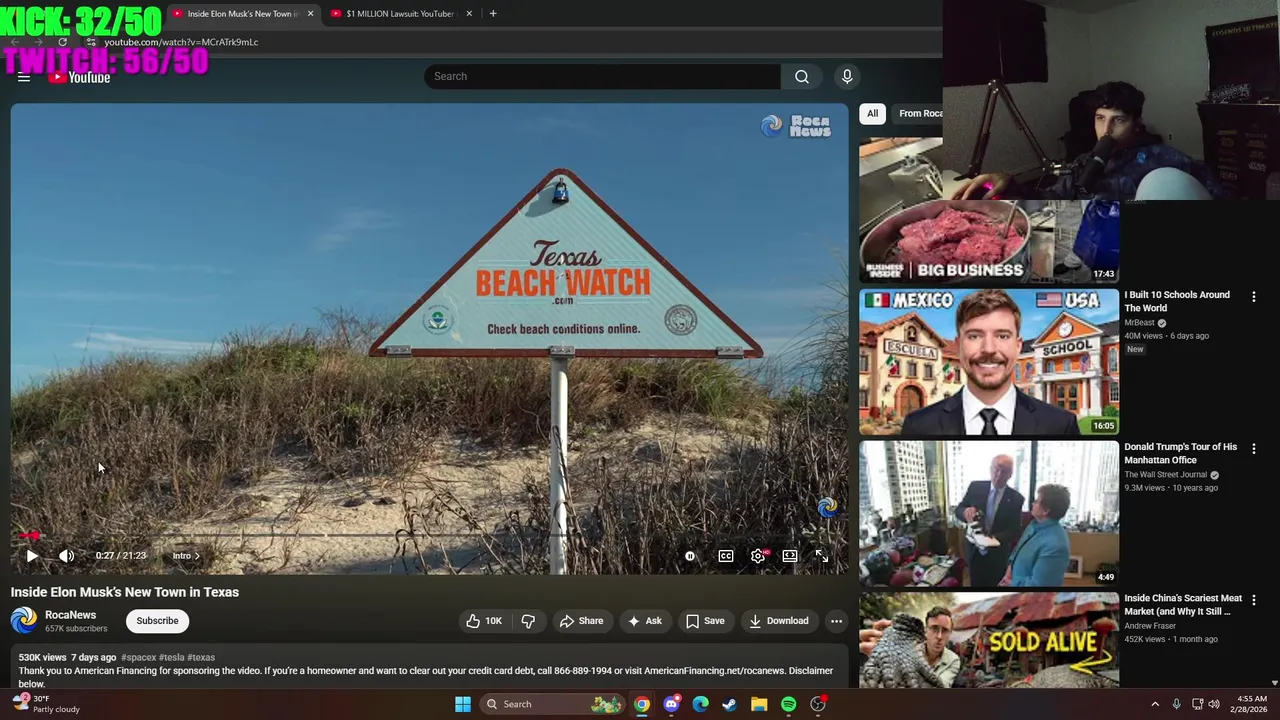This screenshot has width=1280, height=720.
Task: Open Donald Trump's Tour video title
Action: [x=1180, y=453]
